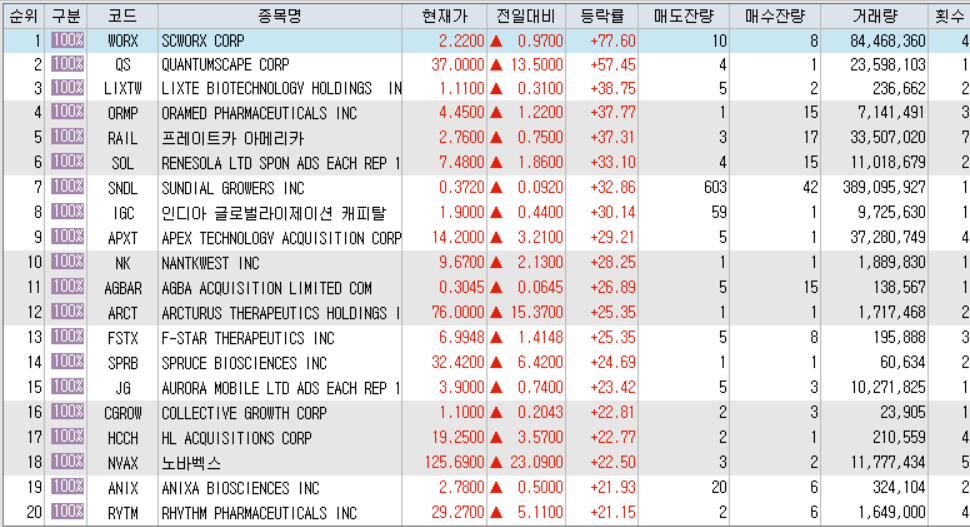The image size is (970, 527).
Task: Click the red up-arrow in the NVAX row
Action: [496, 463]
